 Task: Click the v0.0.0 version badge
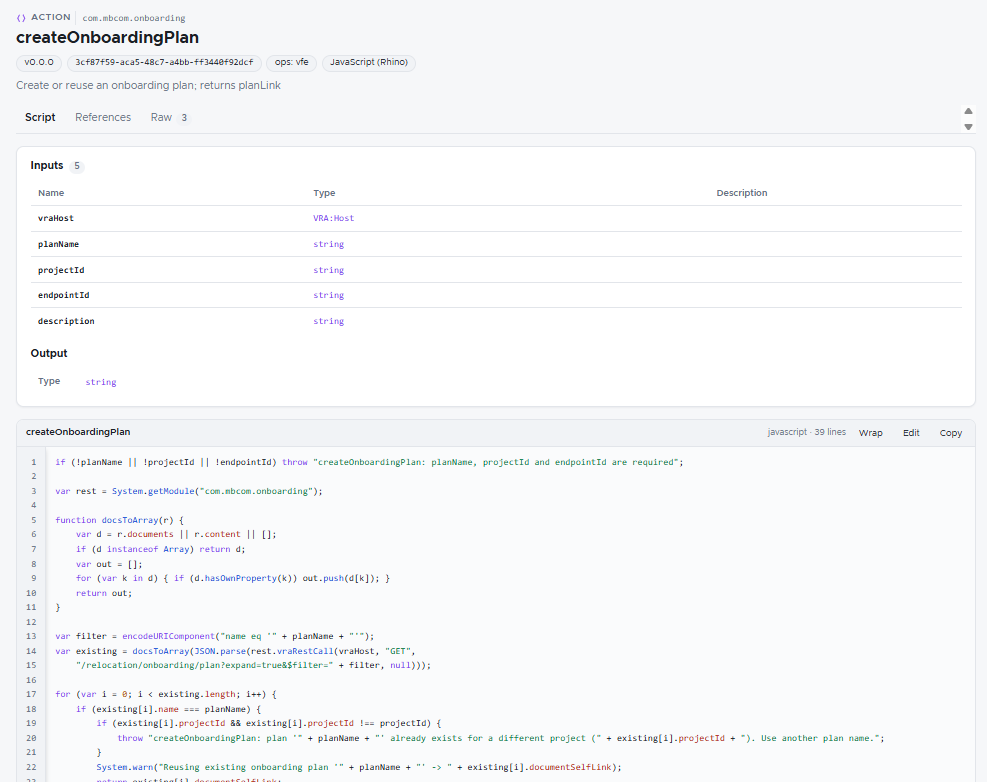click(x=39, y=62)
